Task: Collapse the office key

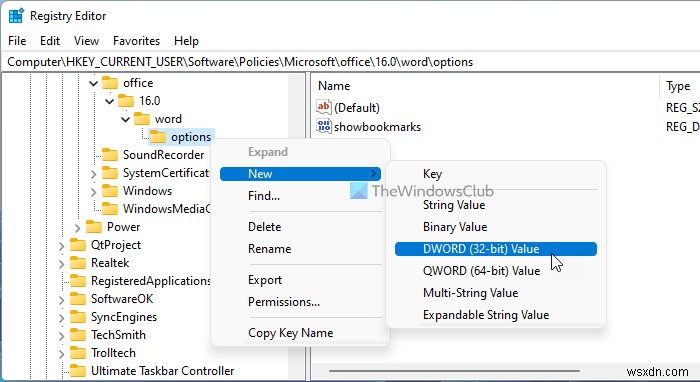Action: 93,83
